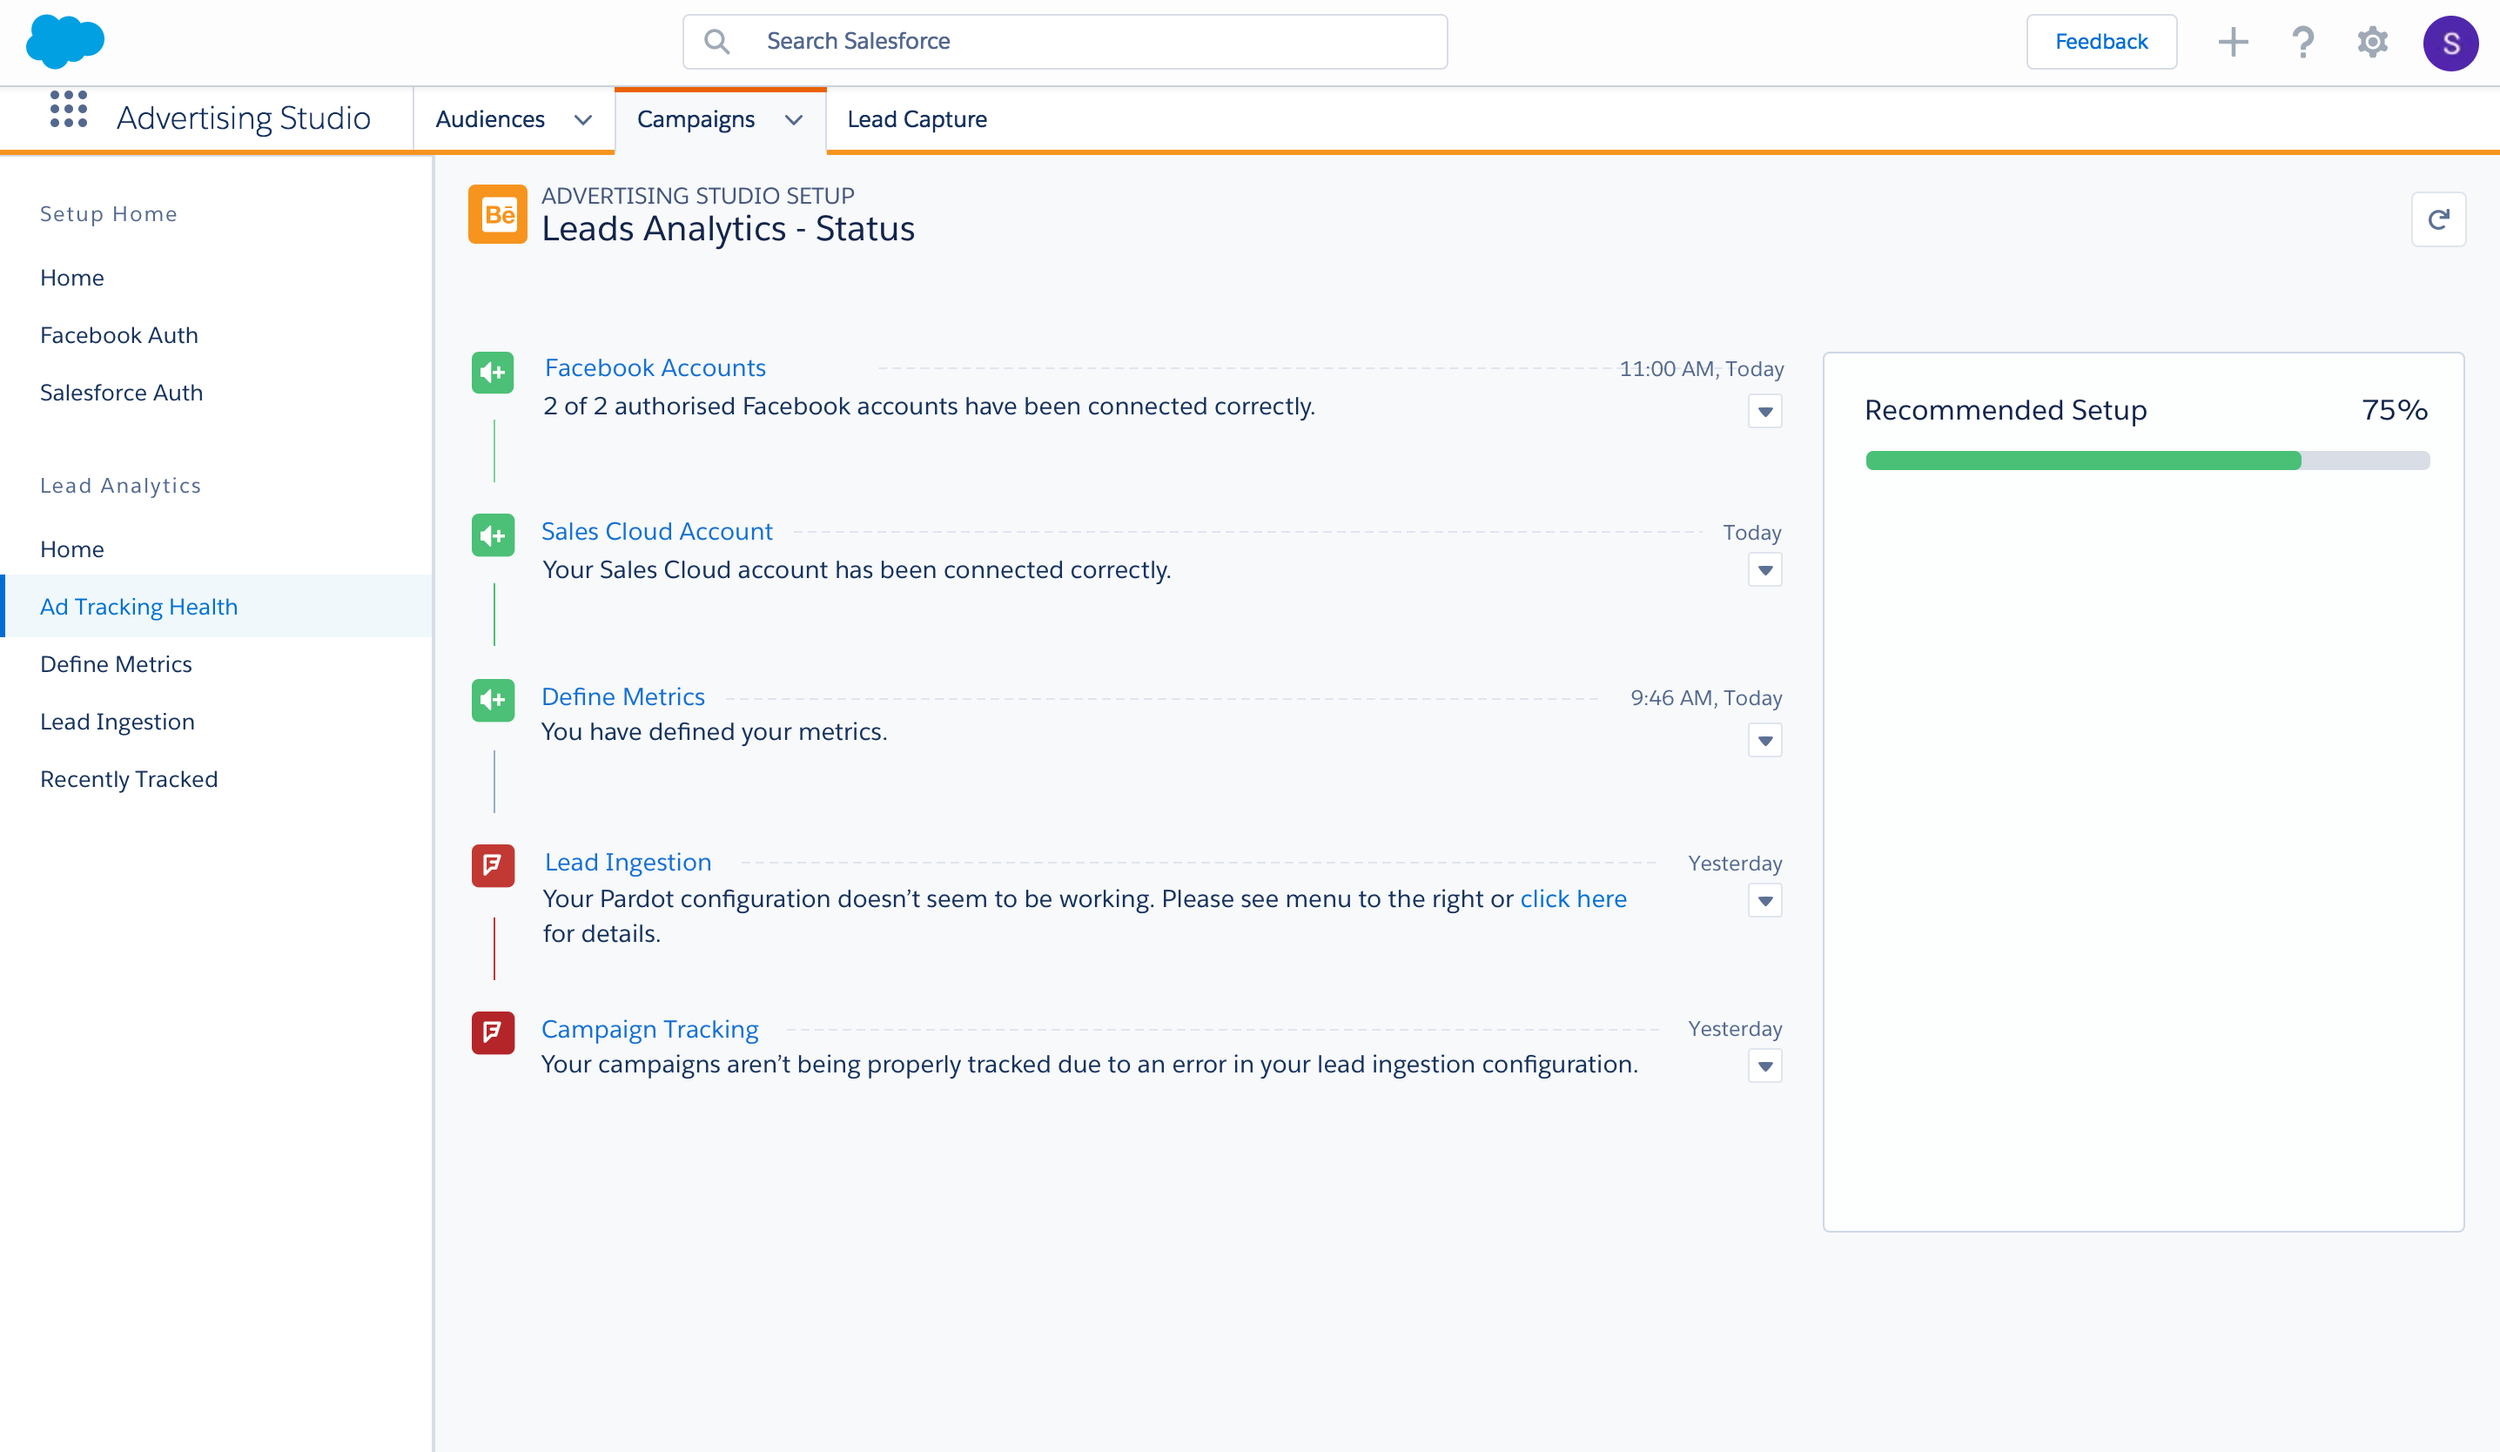Click the orange Advertising Studio Setup icon
Image resolution: width=2500 pixels, height=1452 pixels.
coord(497,214)
